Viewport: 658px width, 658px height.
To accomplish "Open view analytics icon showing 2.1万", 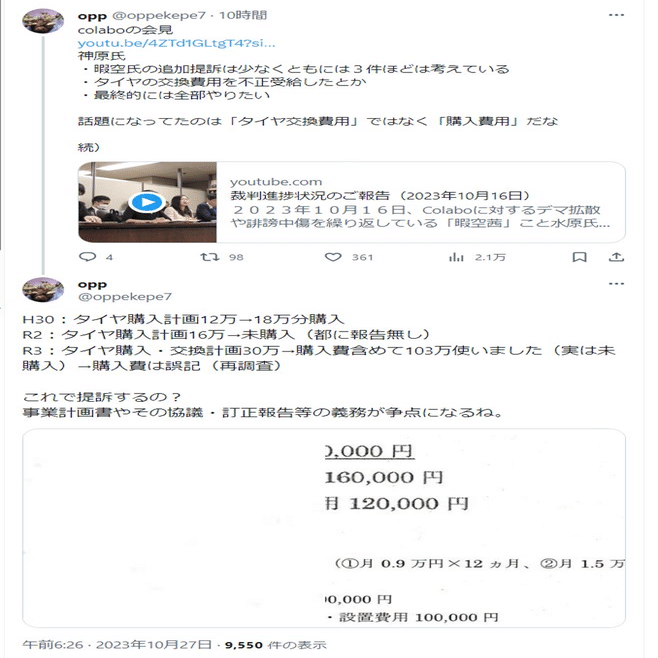I will pos(456,257).
